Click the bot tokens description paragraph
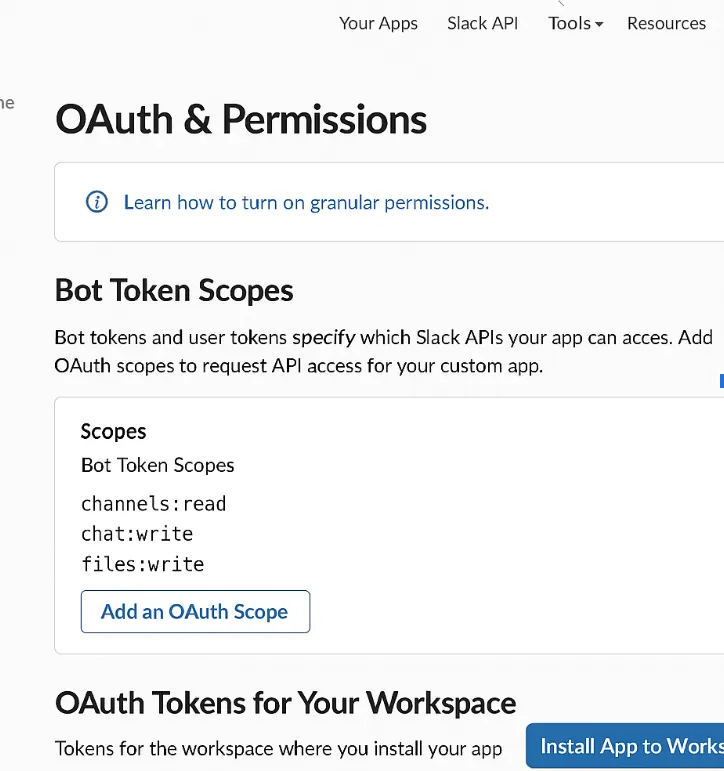The width and height of the screenshot is (724, 771). coord(384,352)
